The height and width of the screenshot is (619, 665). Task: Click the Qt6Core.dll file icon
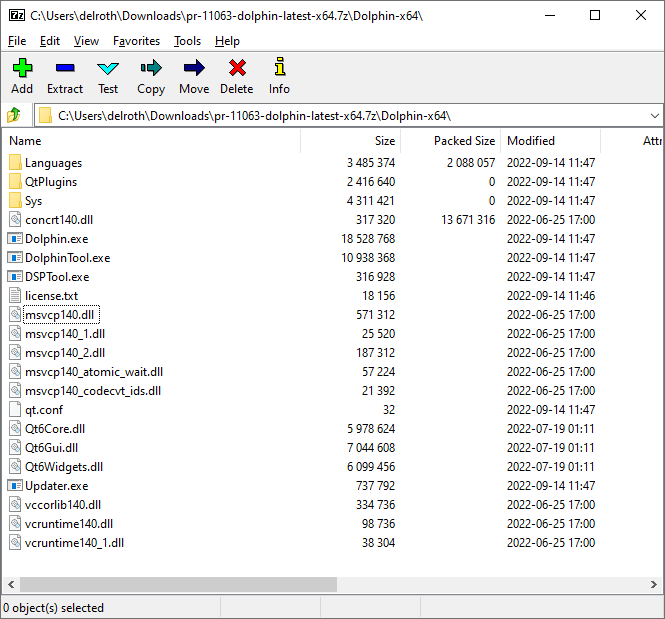click(x=15, y=429)
